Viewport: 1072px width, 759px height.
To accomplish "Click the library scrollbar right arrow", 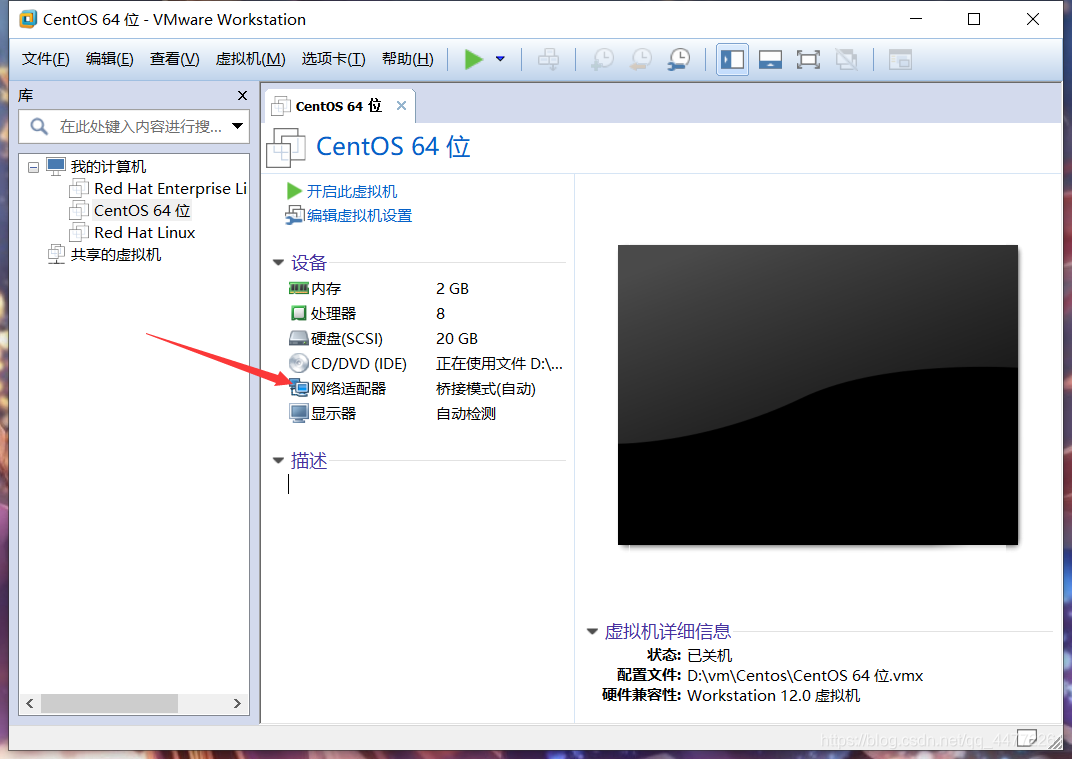I will point(237,703).
